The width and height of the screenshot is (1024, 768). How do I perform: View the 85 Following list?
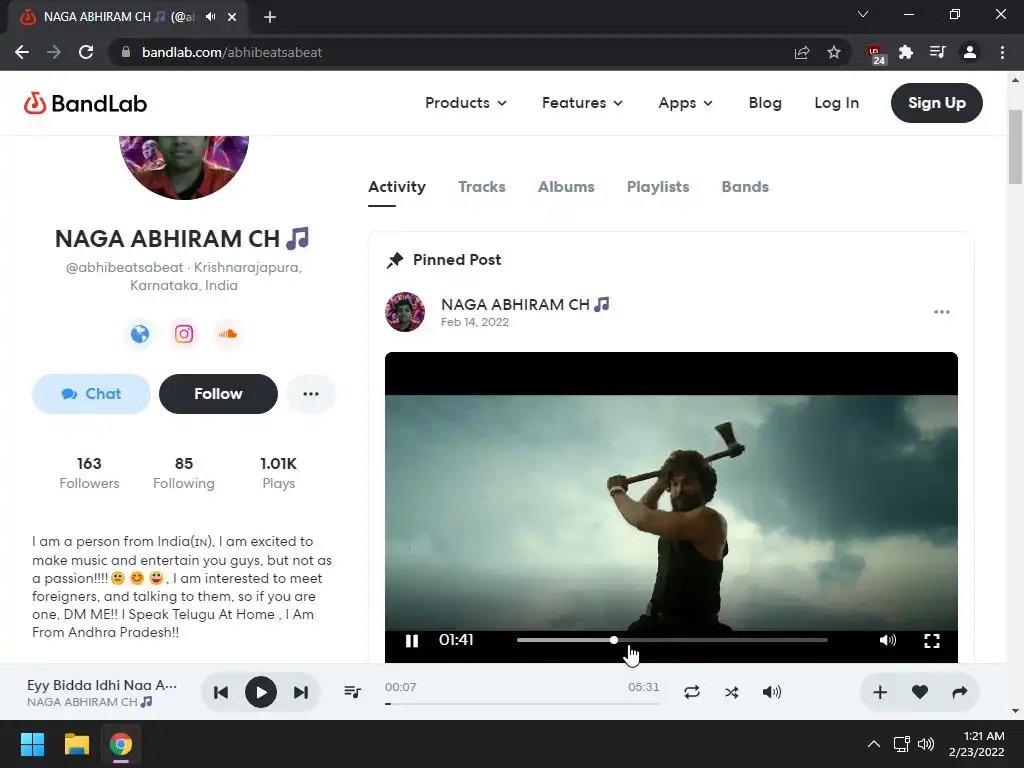click(x=184, y=473)
